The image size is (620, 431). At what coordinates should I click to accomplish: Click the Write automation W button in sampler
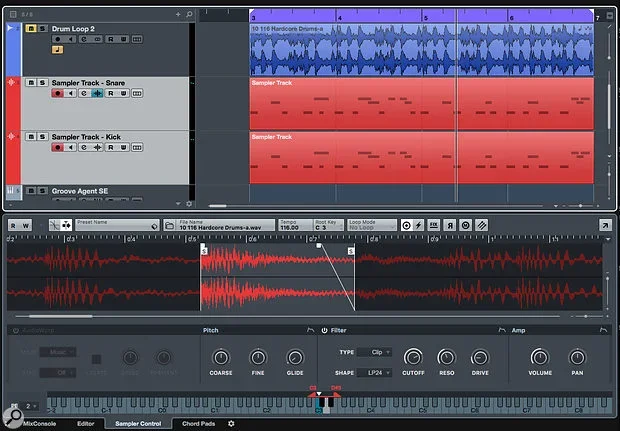pos(26,226)
